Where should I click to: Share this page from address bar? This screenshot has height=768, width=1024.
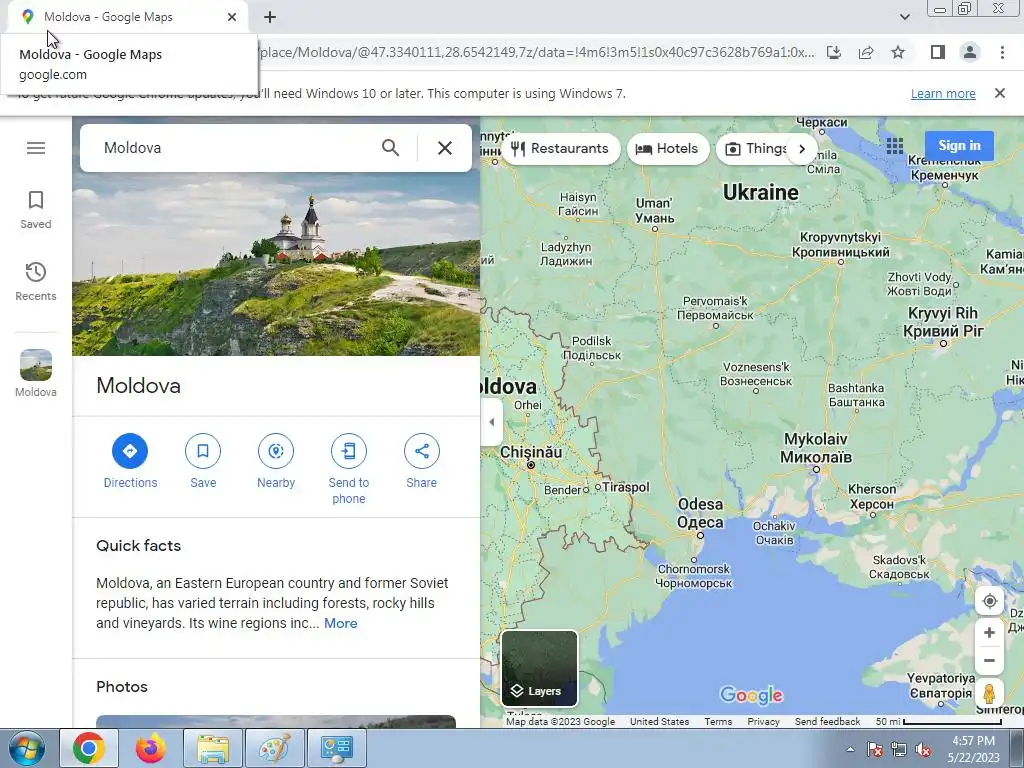tap(866, 52)
